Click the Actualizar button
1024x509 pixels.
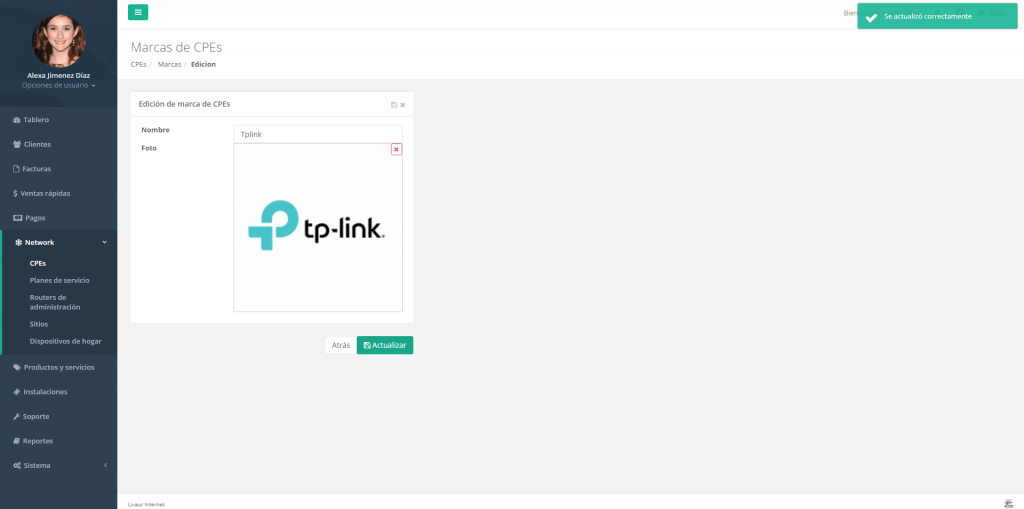(x=385, y=345)
